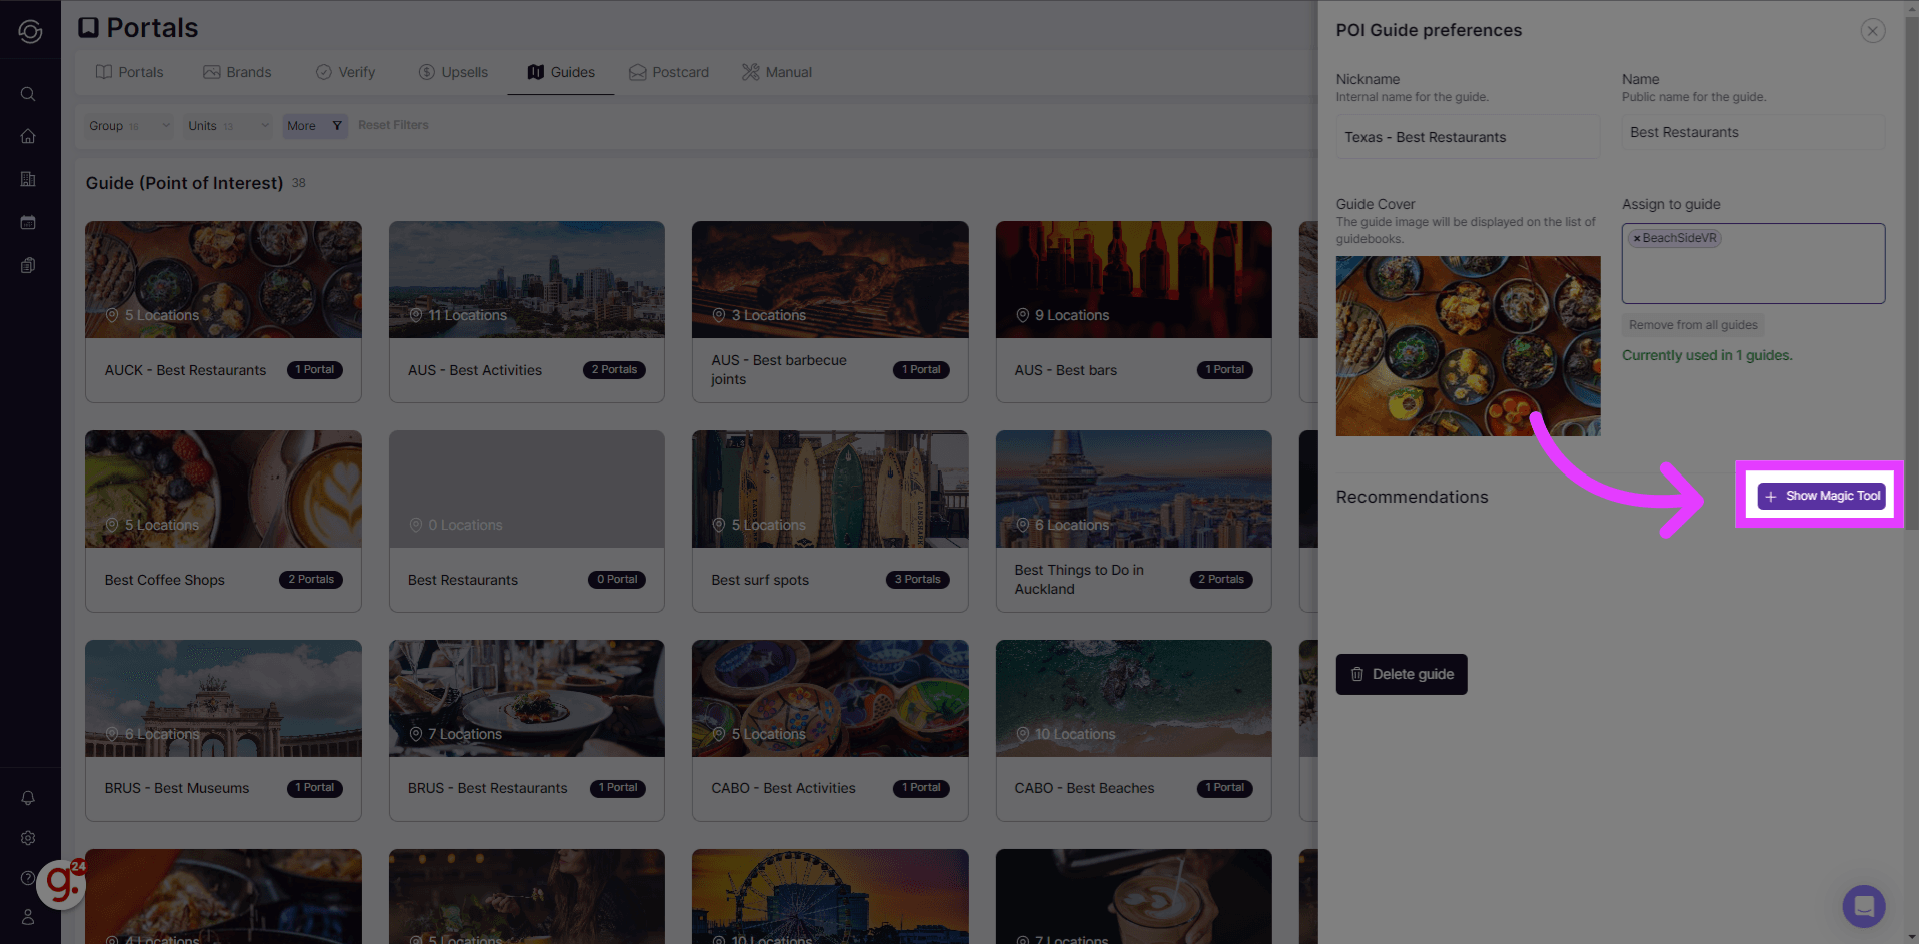Select the Documents icon in the sidebar
The width and height of the screenshot is (1919, 944).
pos(28,265)
